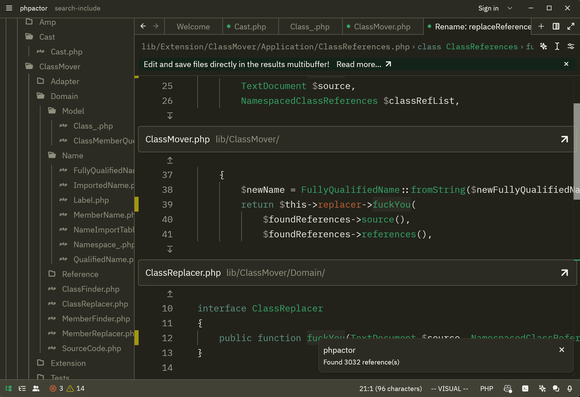Open ClassMover.php excerpt with the arrow icon
580x397 pixels.
point(564,139)
